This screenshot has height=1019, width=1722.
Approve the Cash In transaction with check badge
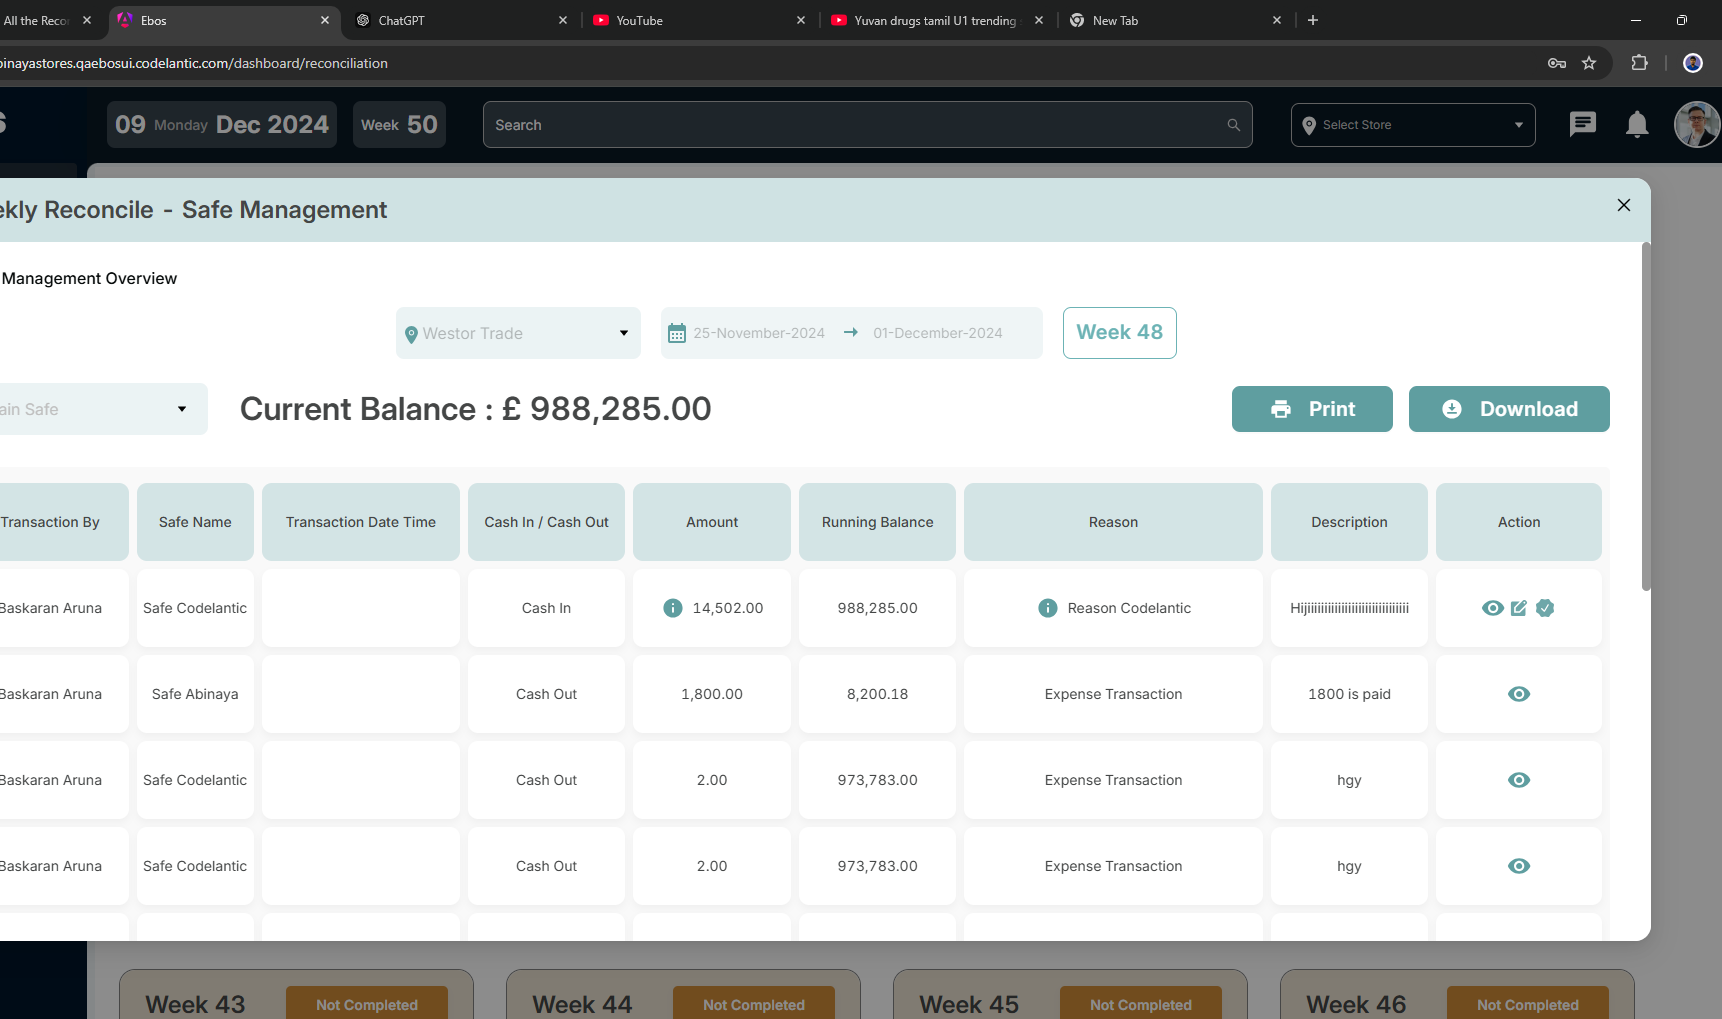[1545, 608]
